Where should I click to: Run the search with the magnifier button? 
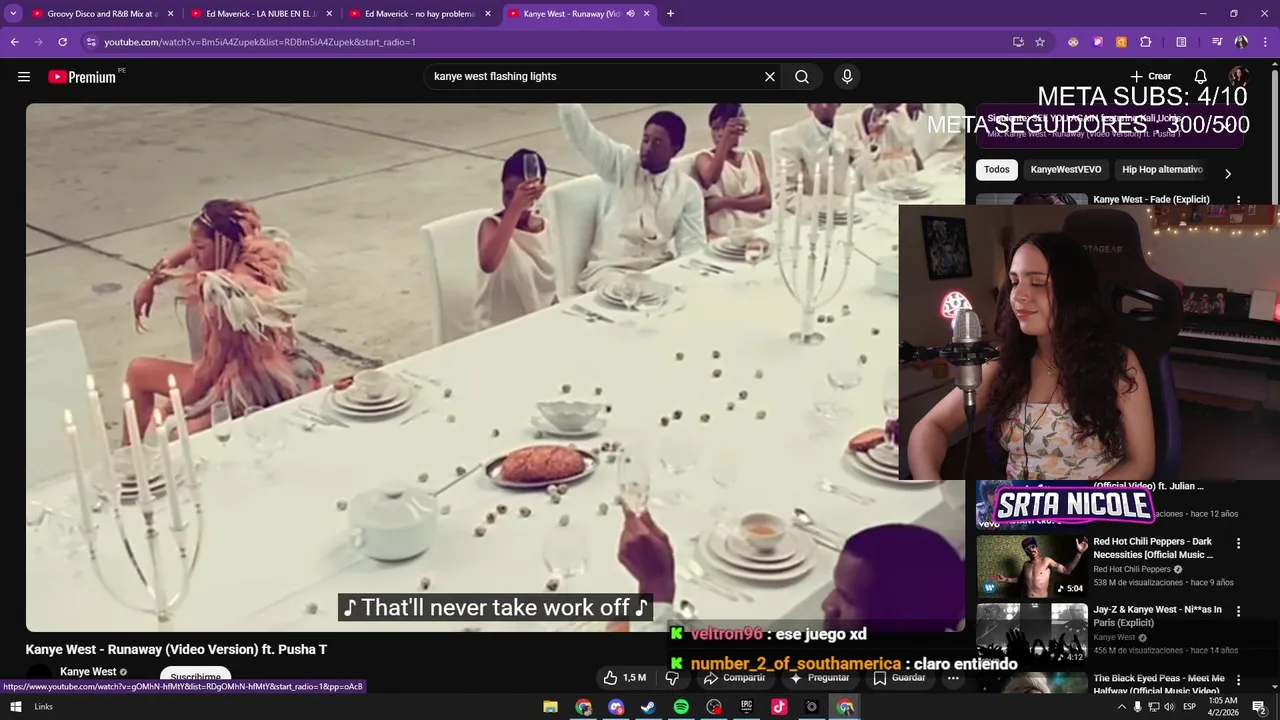tap(802, 77)
